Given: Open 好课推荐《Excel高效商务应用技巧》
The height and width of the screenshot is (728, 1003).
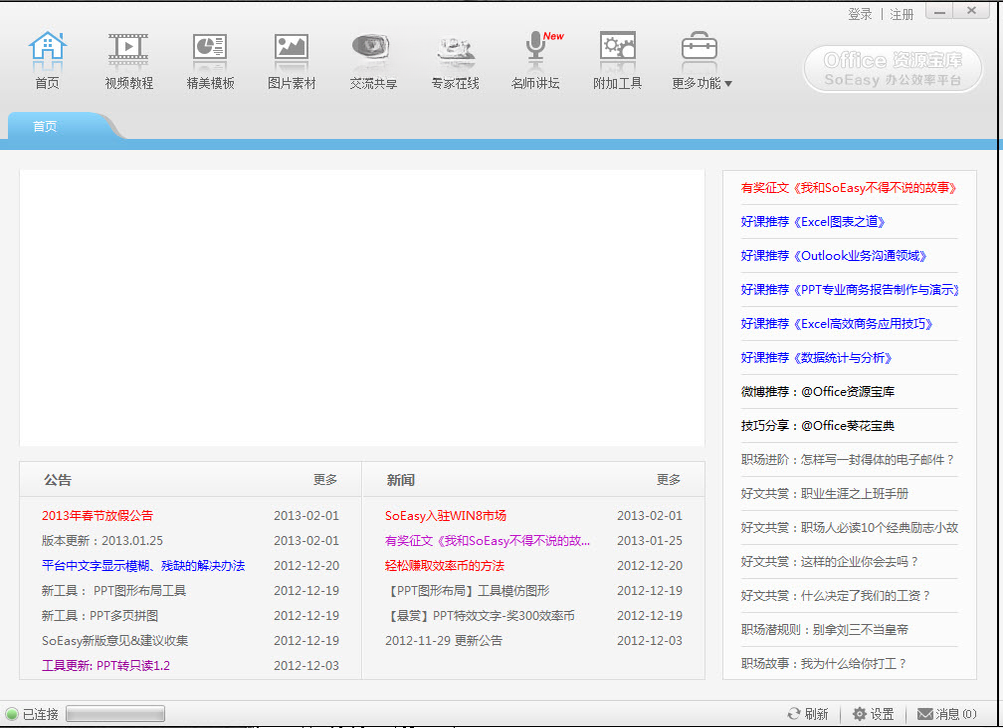Looking at the screenshot, I should [837, 323].
